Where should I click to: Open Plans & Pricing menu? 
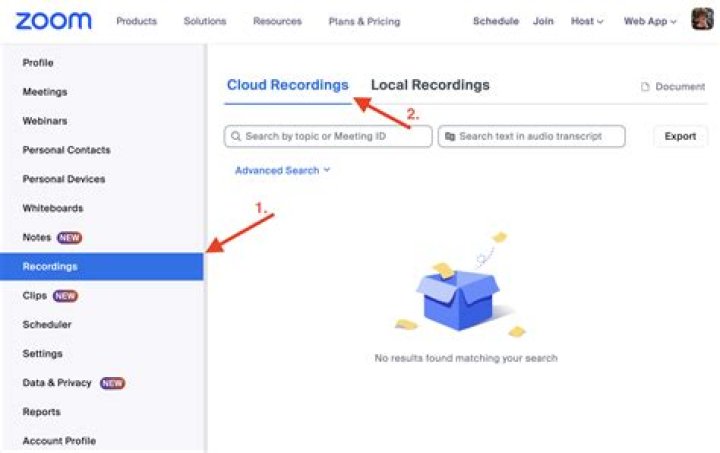pos(364,21)
